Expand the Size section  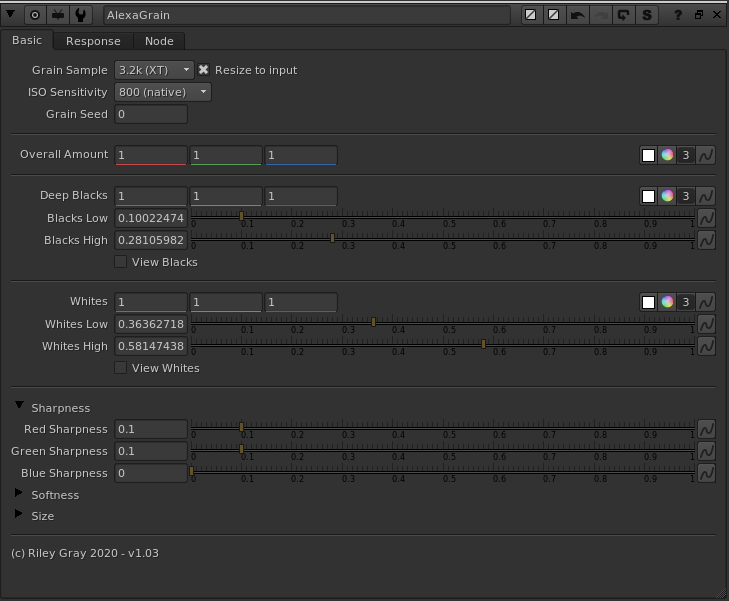click(x=19, y=515)
